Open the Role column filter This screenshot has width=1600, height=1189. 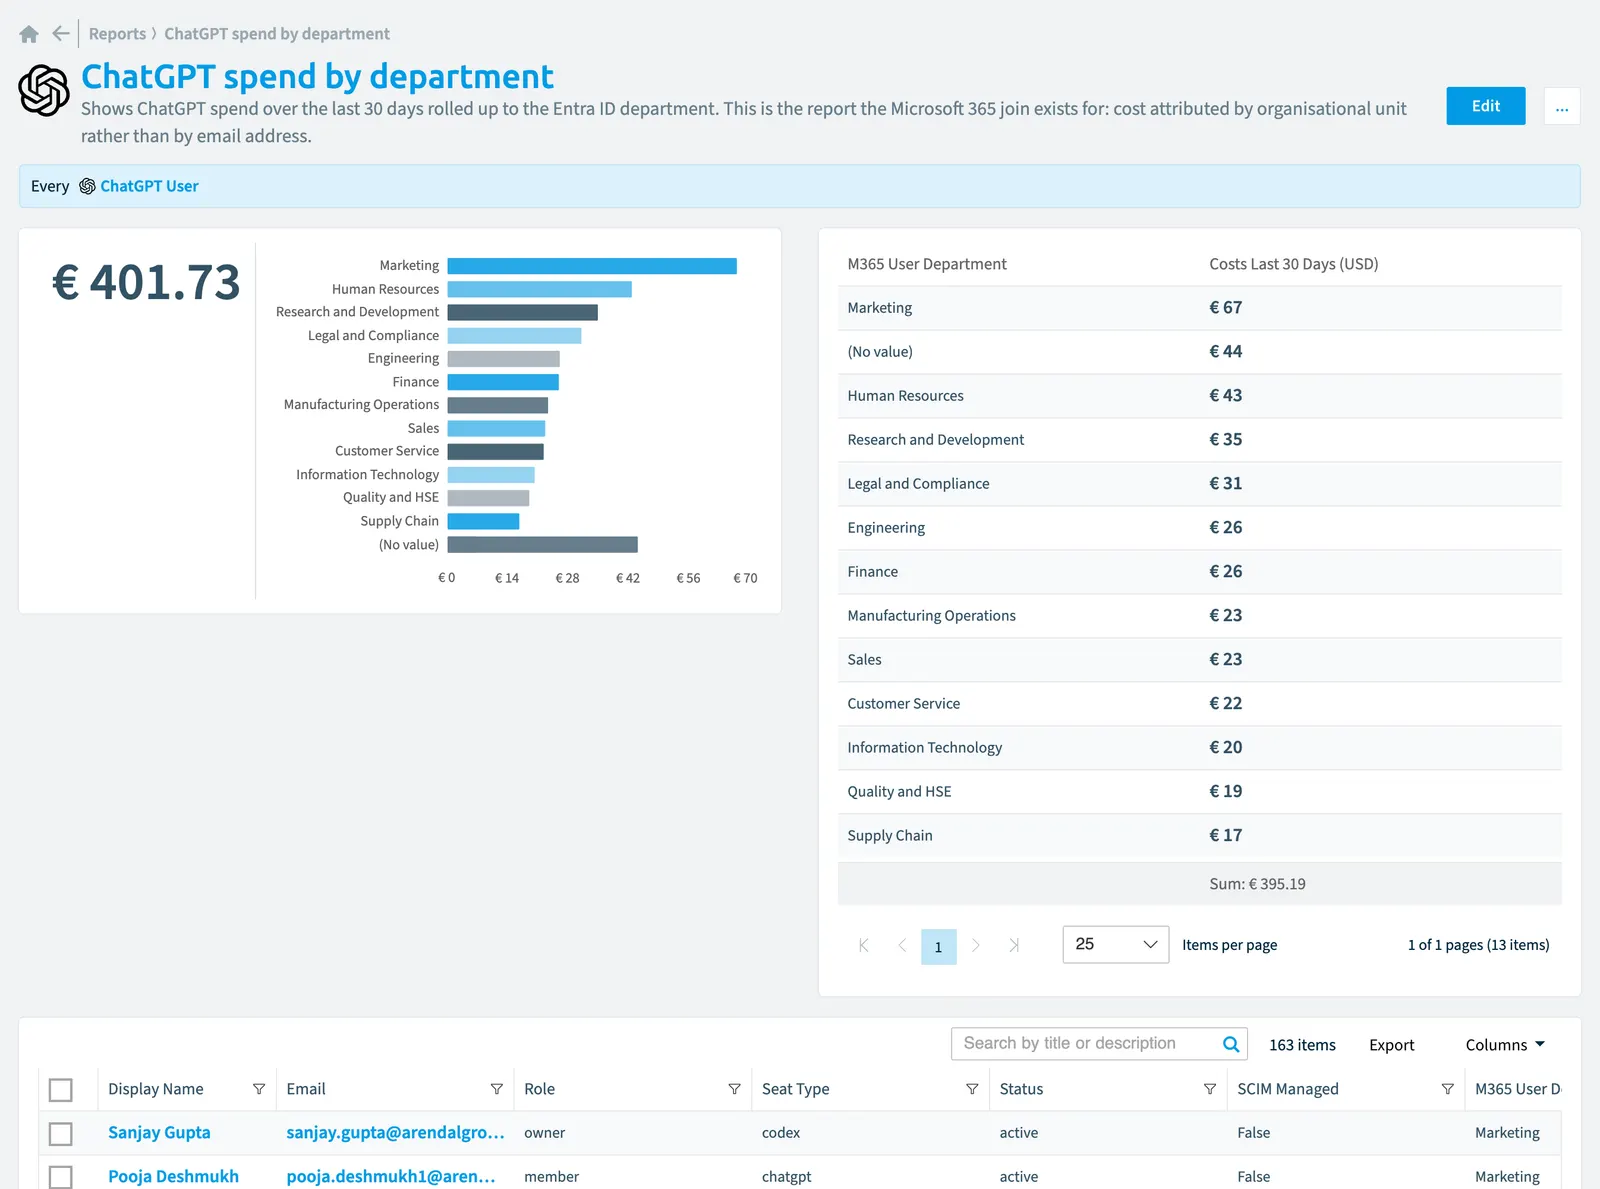(735, 1089)
